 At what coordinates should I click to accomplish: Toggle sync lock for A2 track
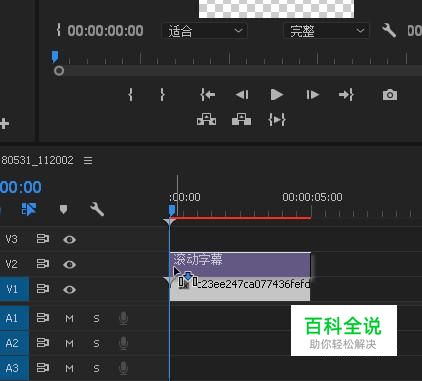(43, 342)
